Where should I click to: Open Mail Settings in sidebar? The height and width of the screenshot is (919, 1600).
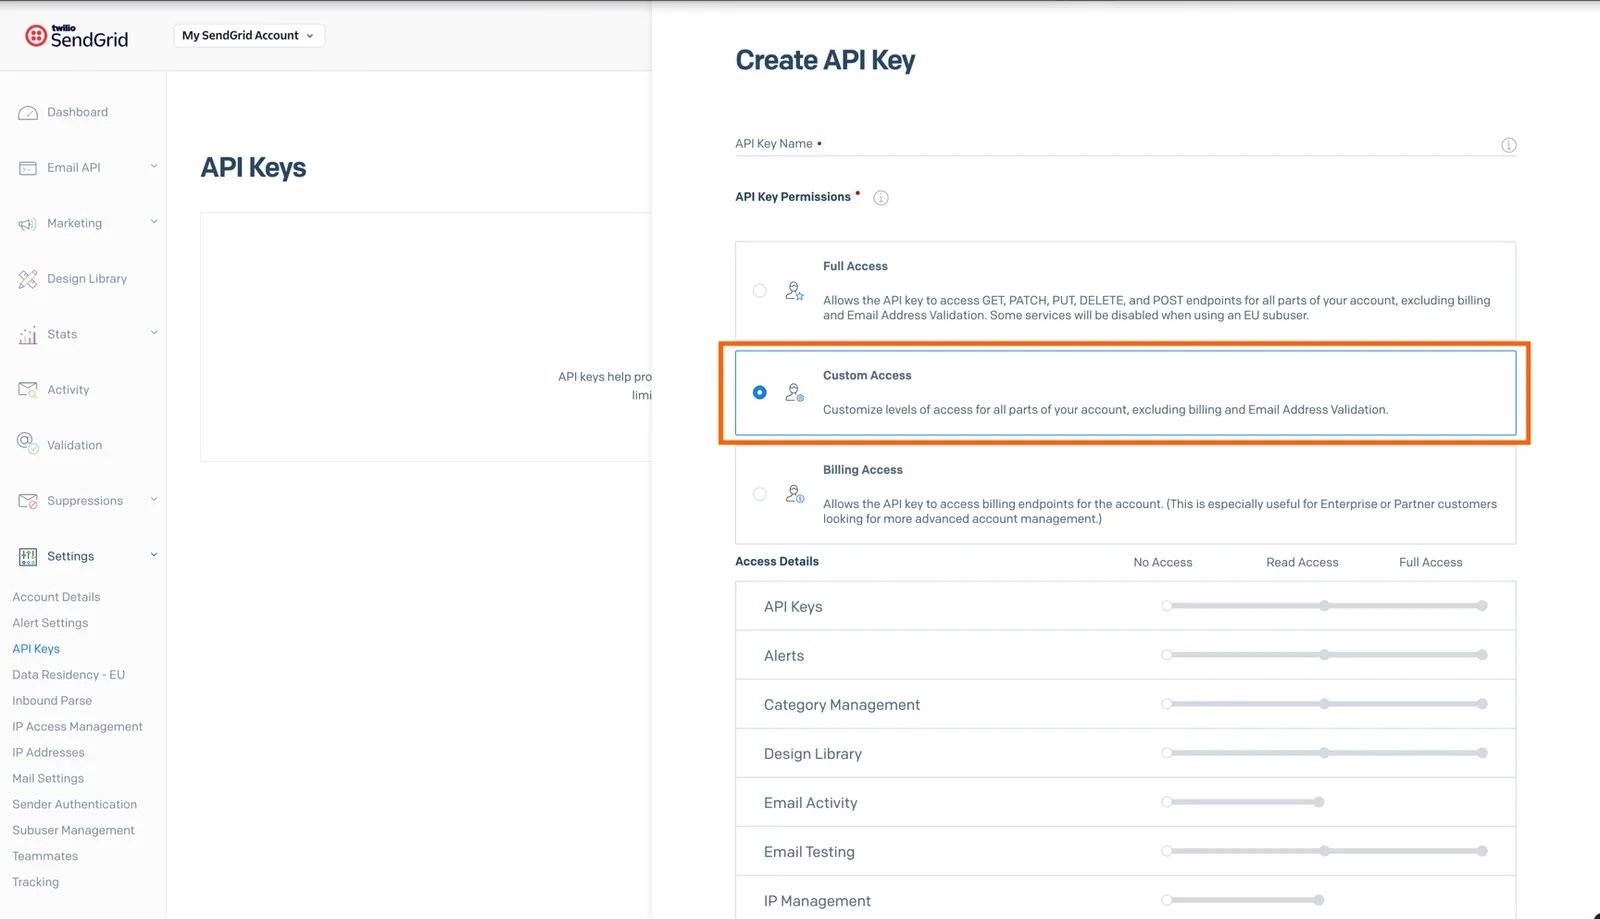click(48, 779)
